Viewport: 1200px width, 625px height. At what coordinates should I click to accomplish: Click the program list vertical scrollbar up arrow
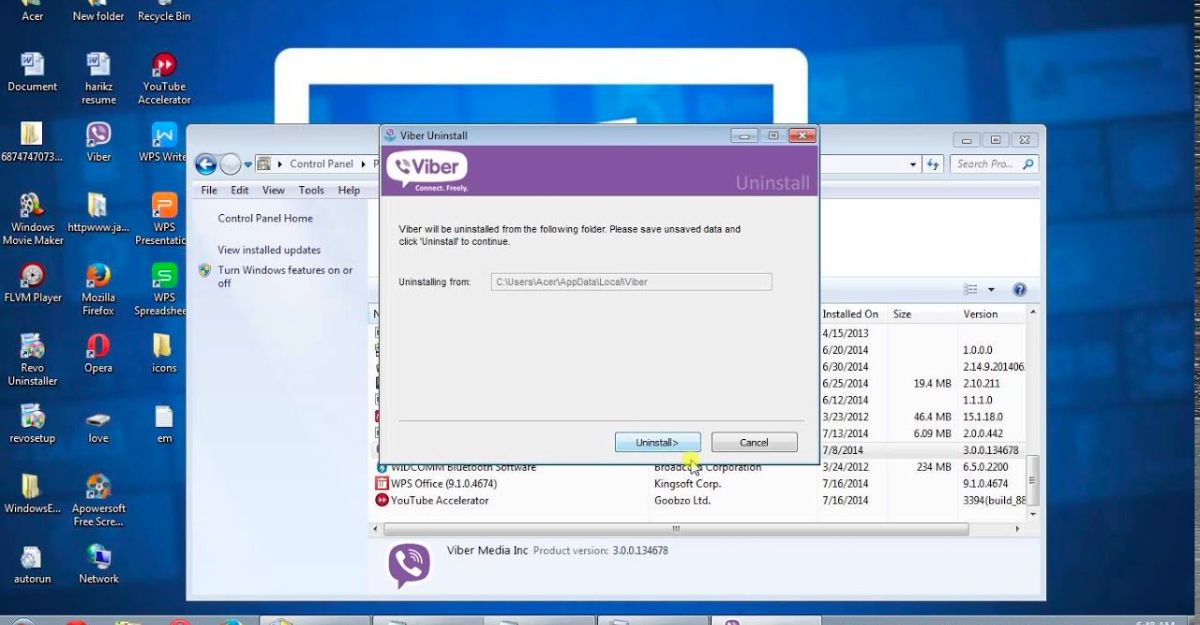[1033, 313]
